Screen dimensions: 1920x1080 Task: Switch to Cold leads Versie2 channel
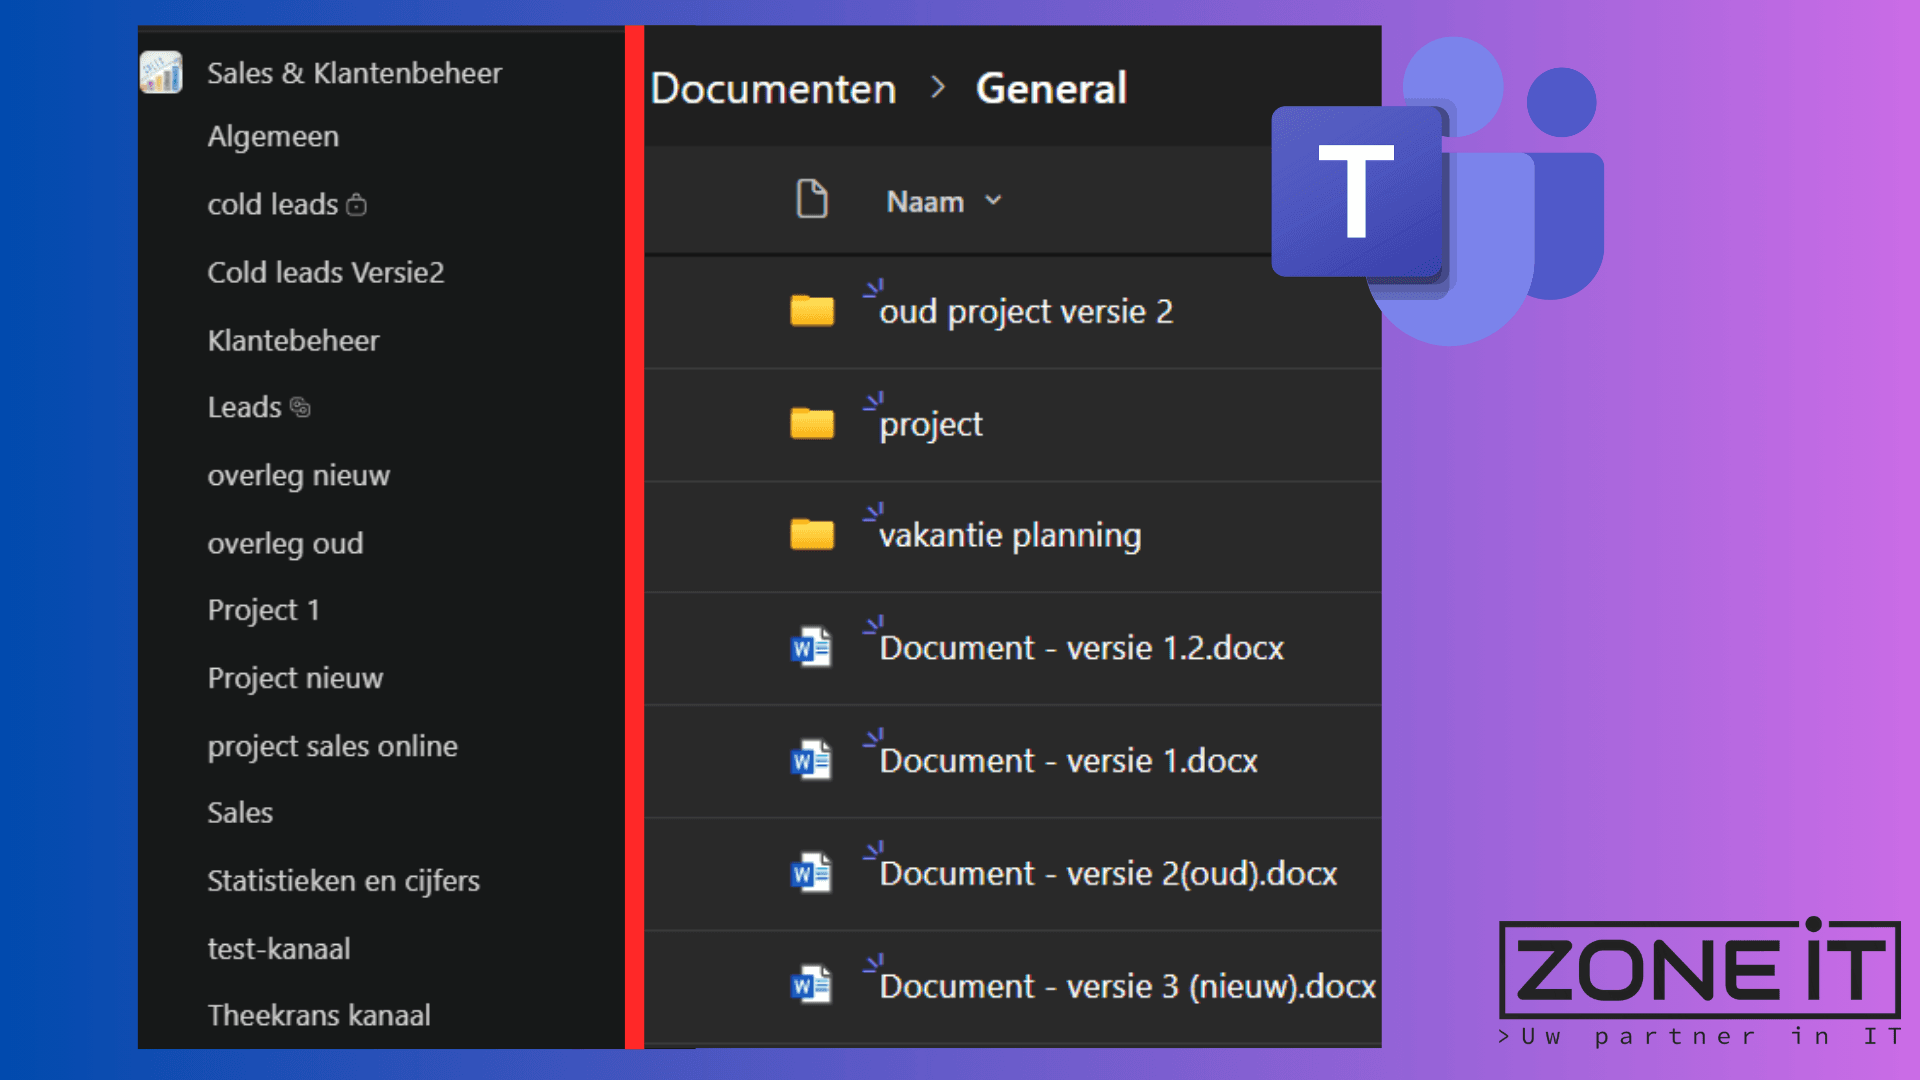pos(325,272)
